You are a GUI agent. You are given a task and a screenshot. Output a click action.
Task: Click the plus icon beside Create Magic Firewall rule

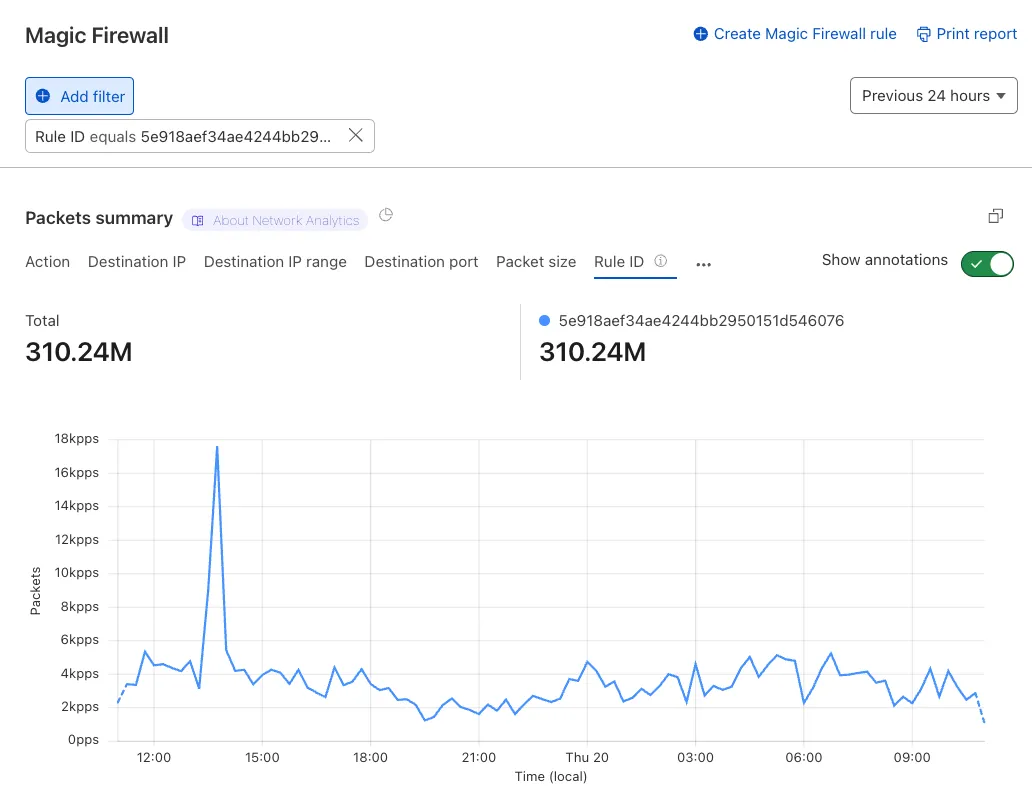[x=700, y=34]
